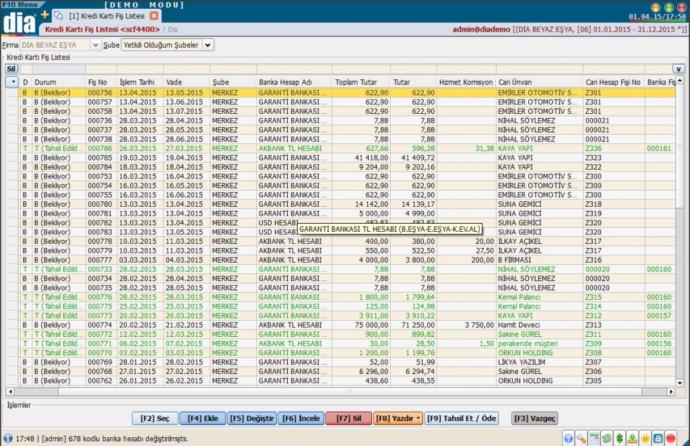Click the green download arrow icon
Screen dimensions: 690x446
[x=632, y=438]
